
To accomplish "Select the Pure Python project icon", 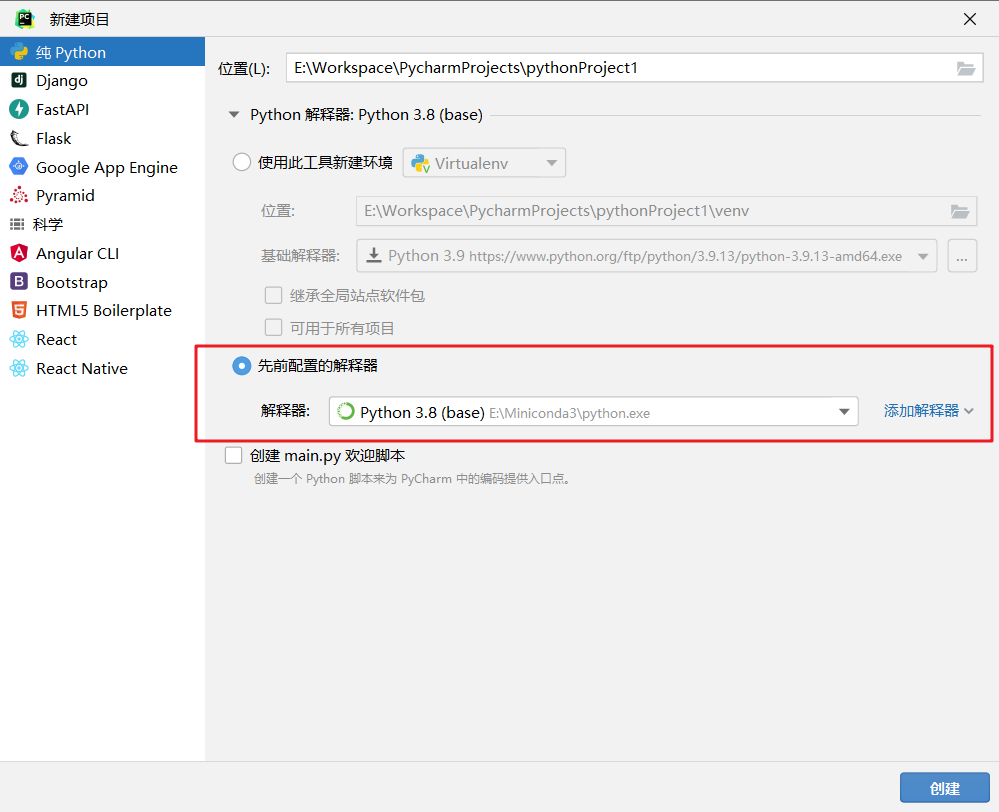I will (19, 52).
